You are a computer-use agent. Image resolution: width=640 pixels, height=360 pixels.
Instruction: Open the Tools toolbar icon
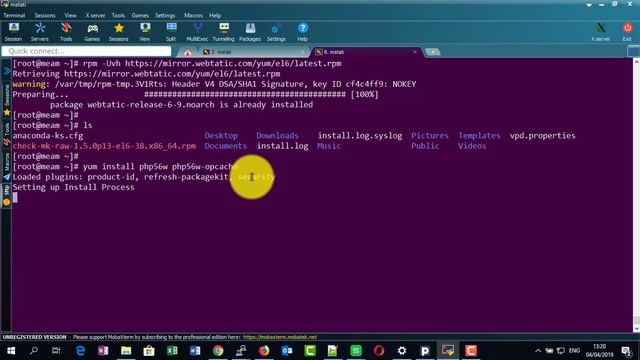tap(66, 32)
